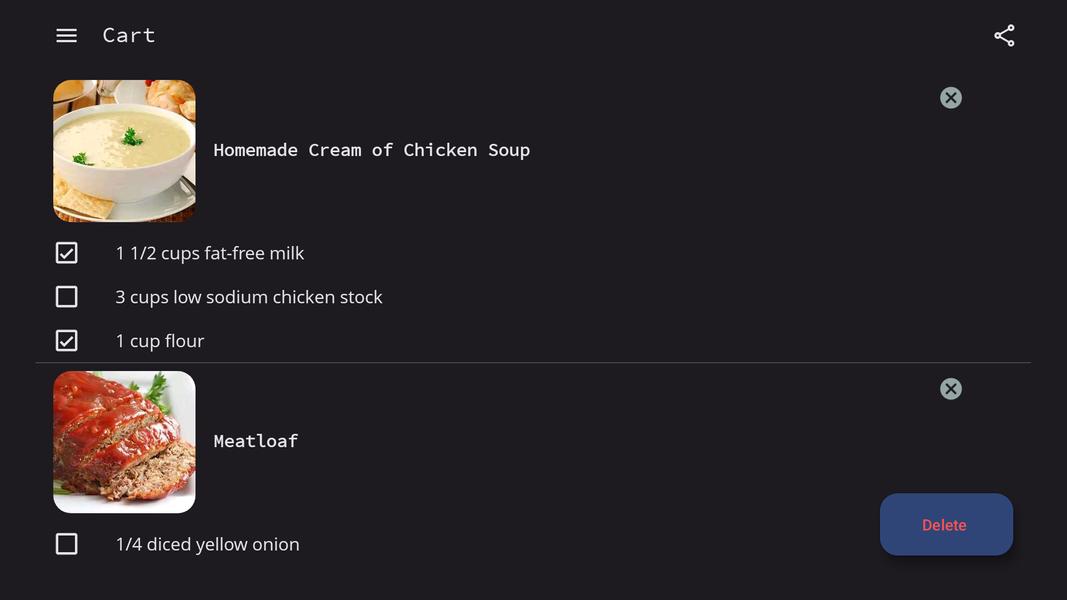
Task: Click the Cart page title
Action: click(x=129, y=35)
